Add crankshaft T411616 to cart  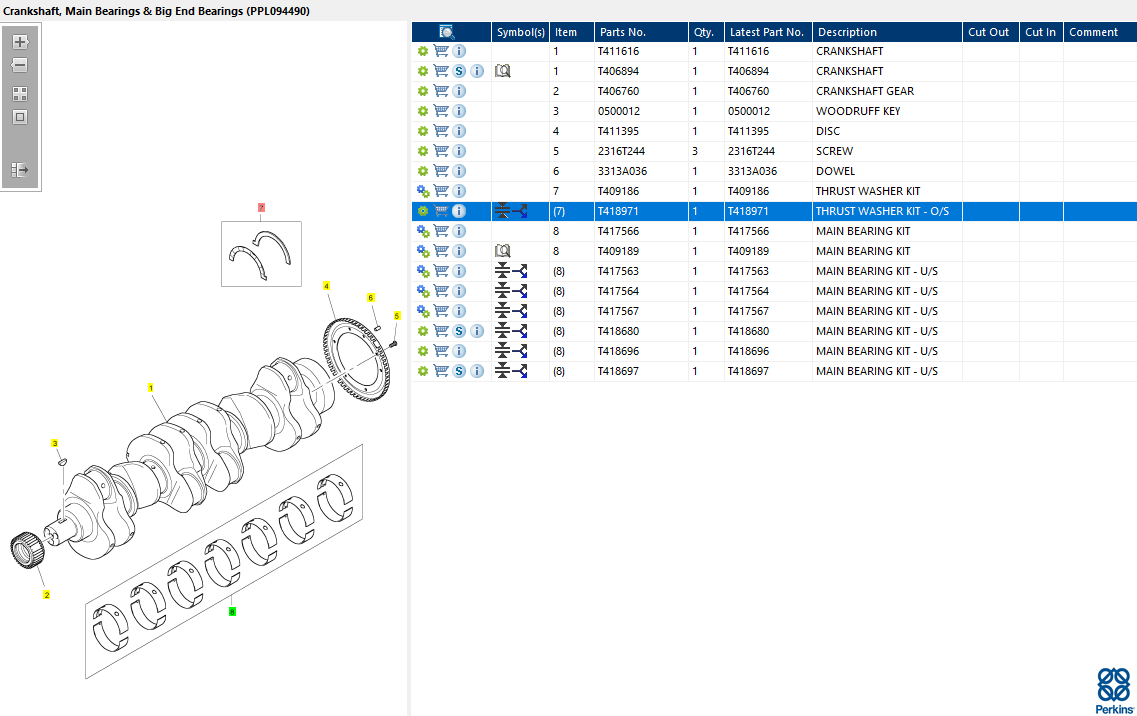tap(441, 51)
